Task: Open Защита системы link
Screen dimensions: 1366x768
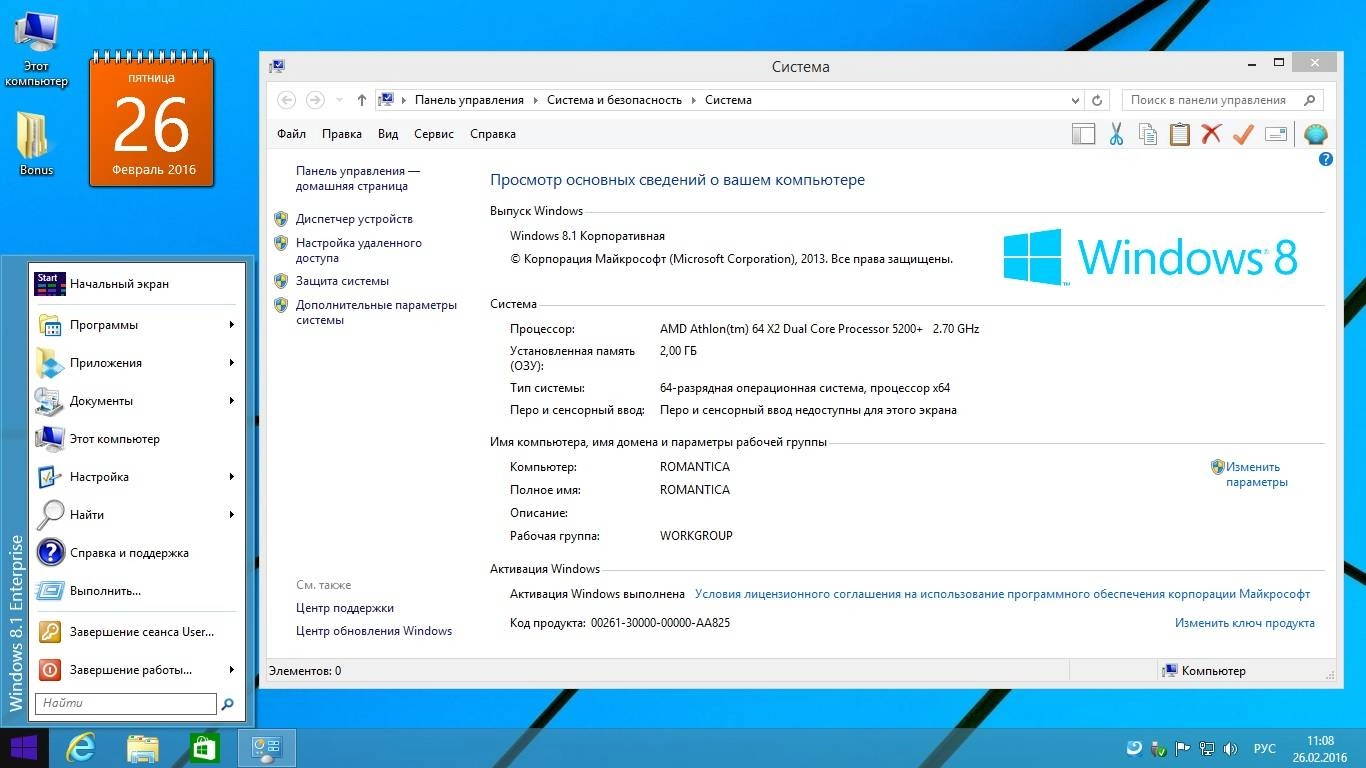Action: [342, 281]
